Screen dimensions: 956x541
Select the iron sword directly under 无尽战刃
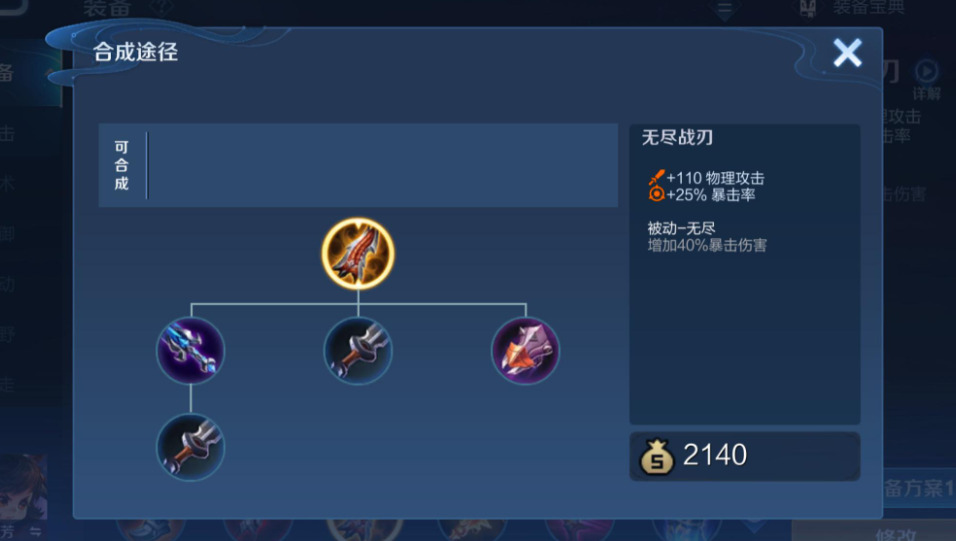pyautogui.click(x=358, y=350)
